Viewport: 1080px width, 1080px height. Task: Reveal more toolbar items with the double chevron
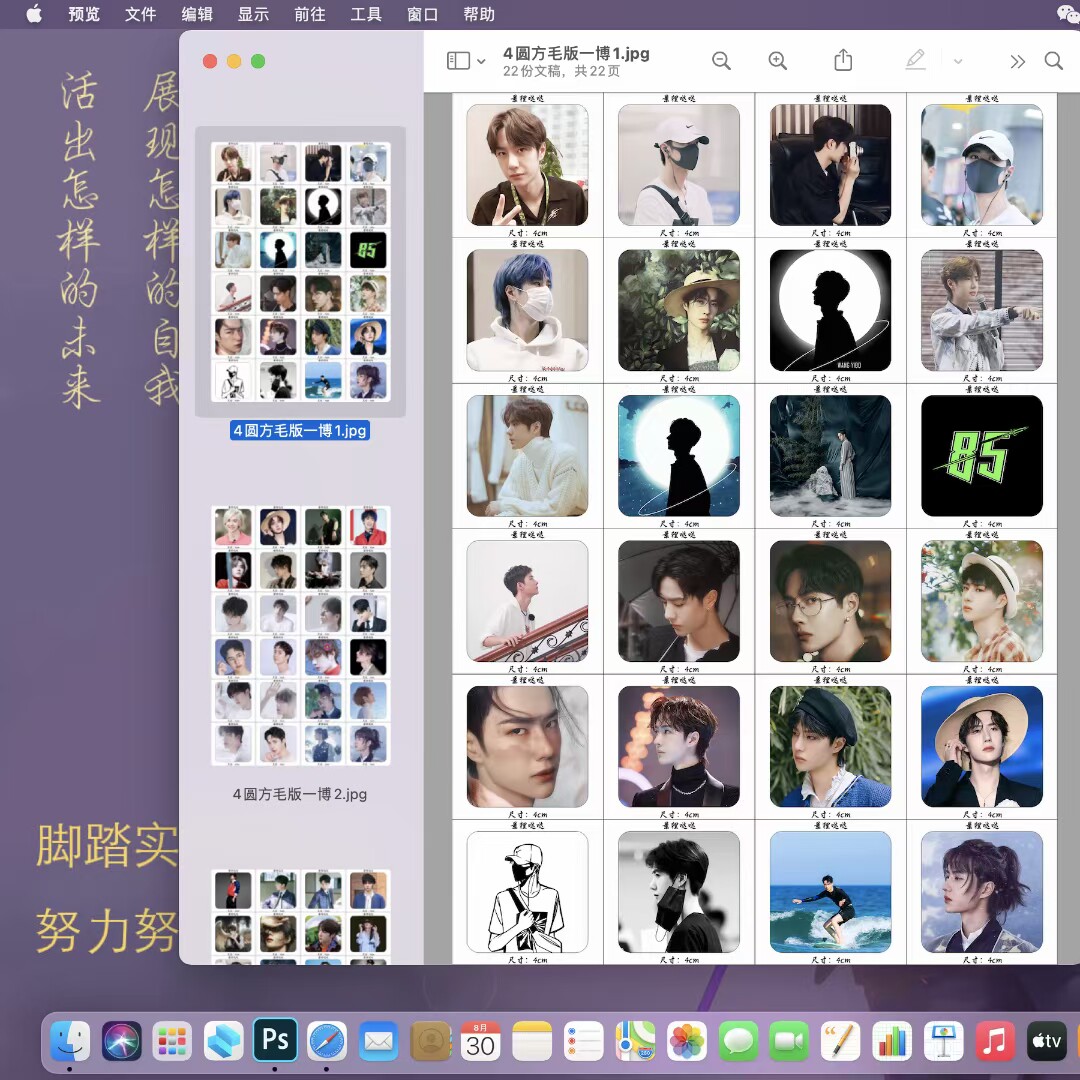click(1017, 61)
